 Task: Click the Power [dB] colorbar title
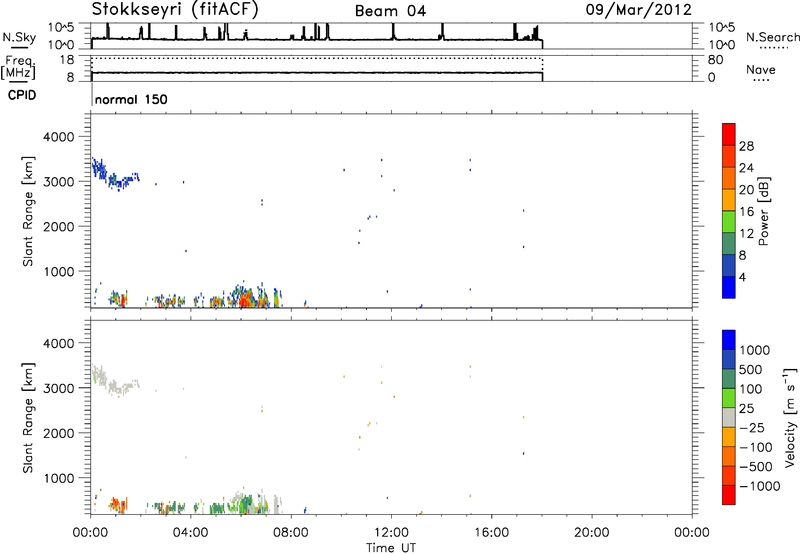[x=763, y=211]
